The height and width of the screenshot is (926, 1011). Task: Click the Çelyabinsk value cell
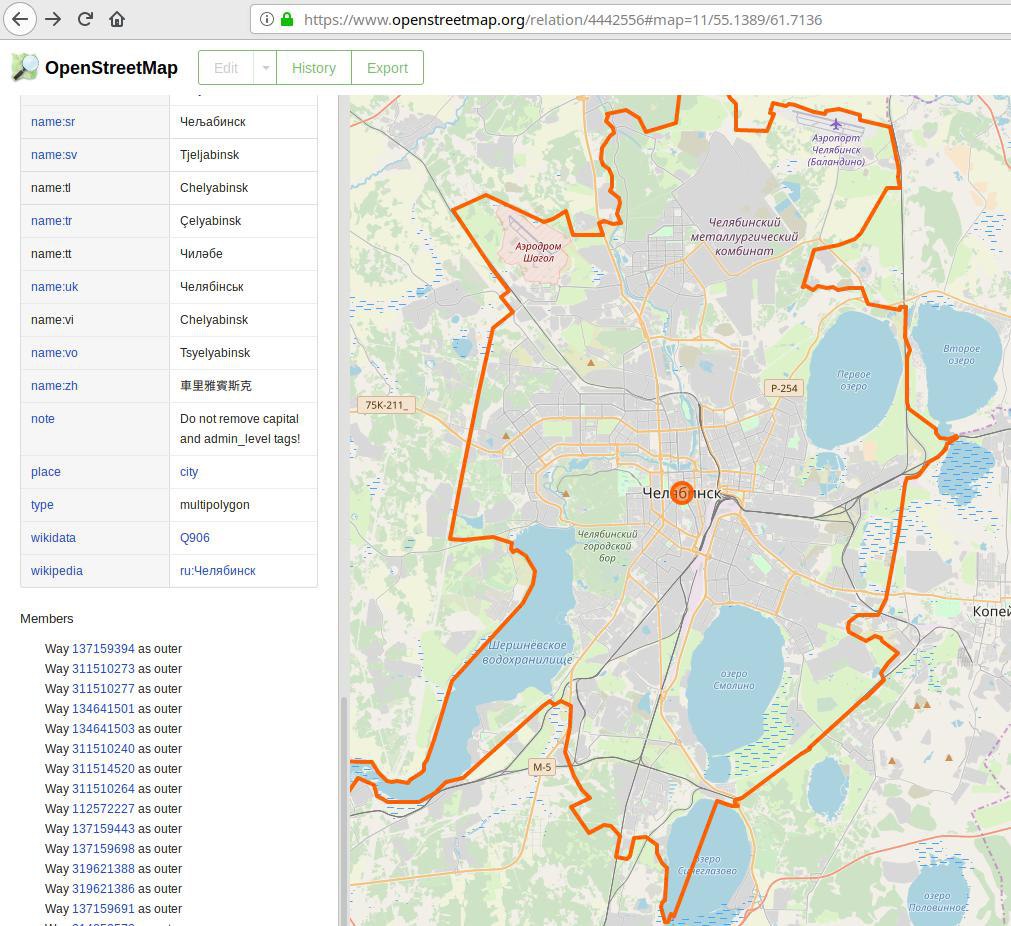tap(244, 221)
